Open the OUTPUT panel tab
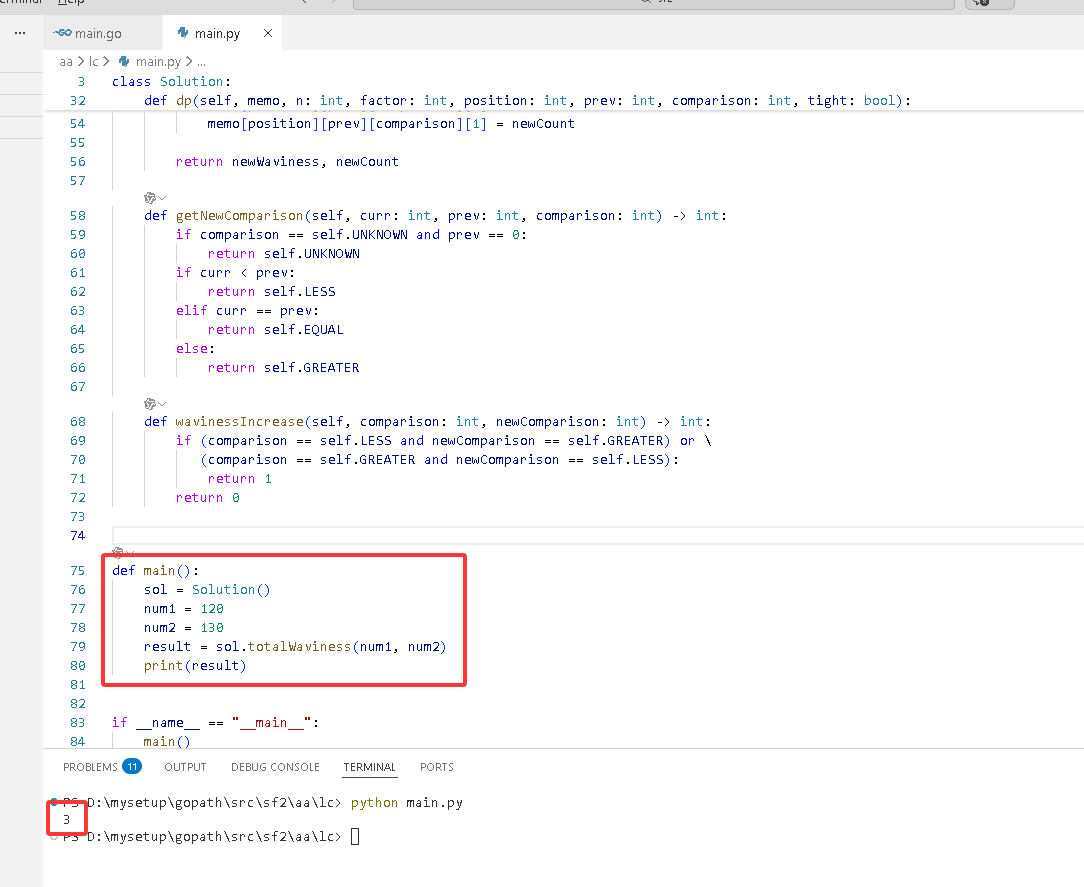This screenshot has height=887, width=1084. pos(185,767)
